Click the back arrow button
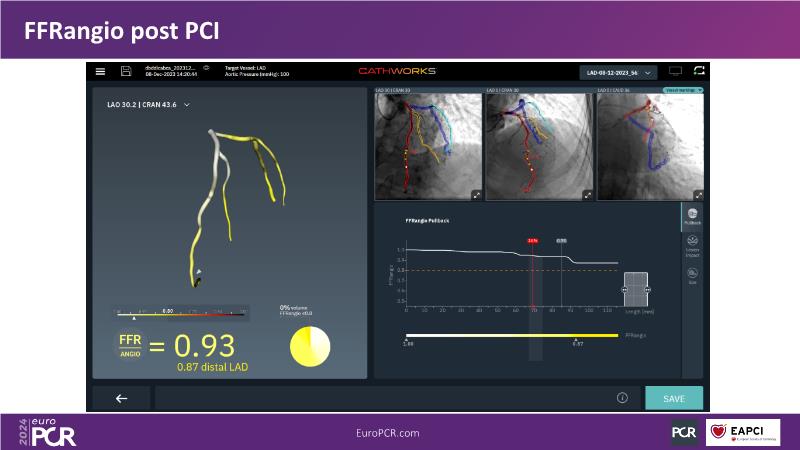Viewport: 800px width, 450px height. click(x=121, y=398)
